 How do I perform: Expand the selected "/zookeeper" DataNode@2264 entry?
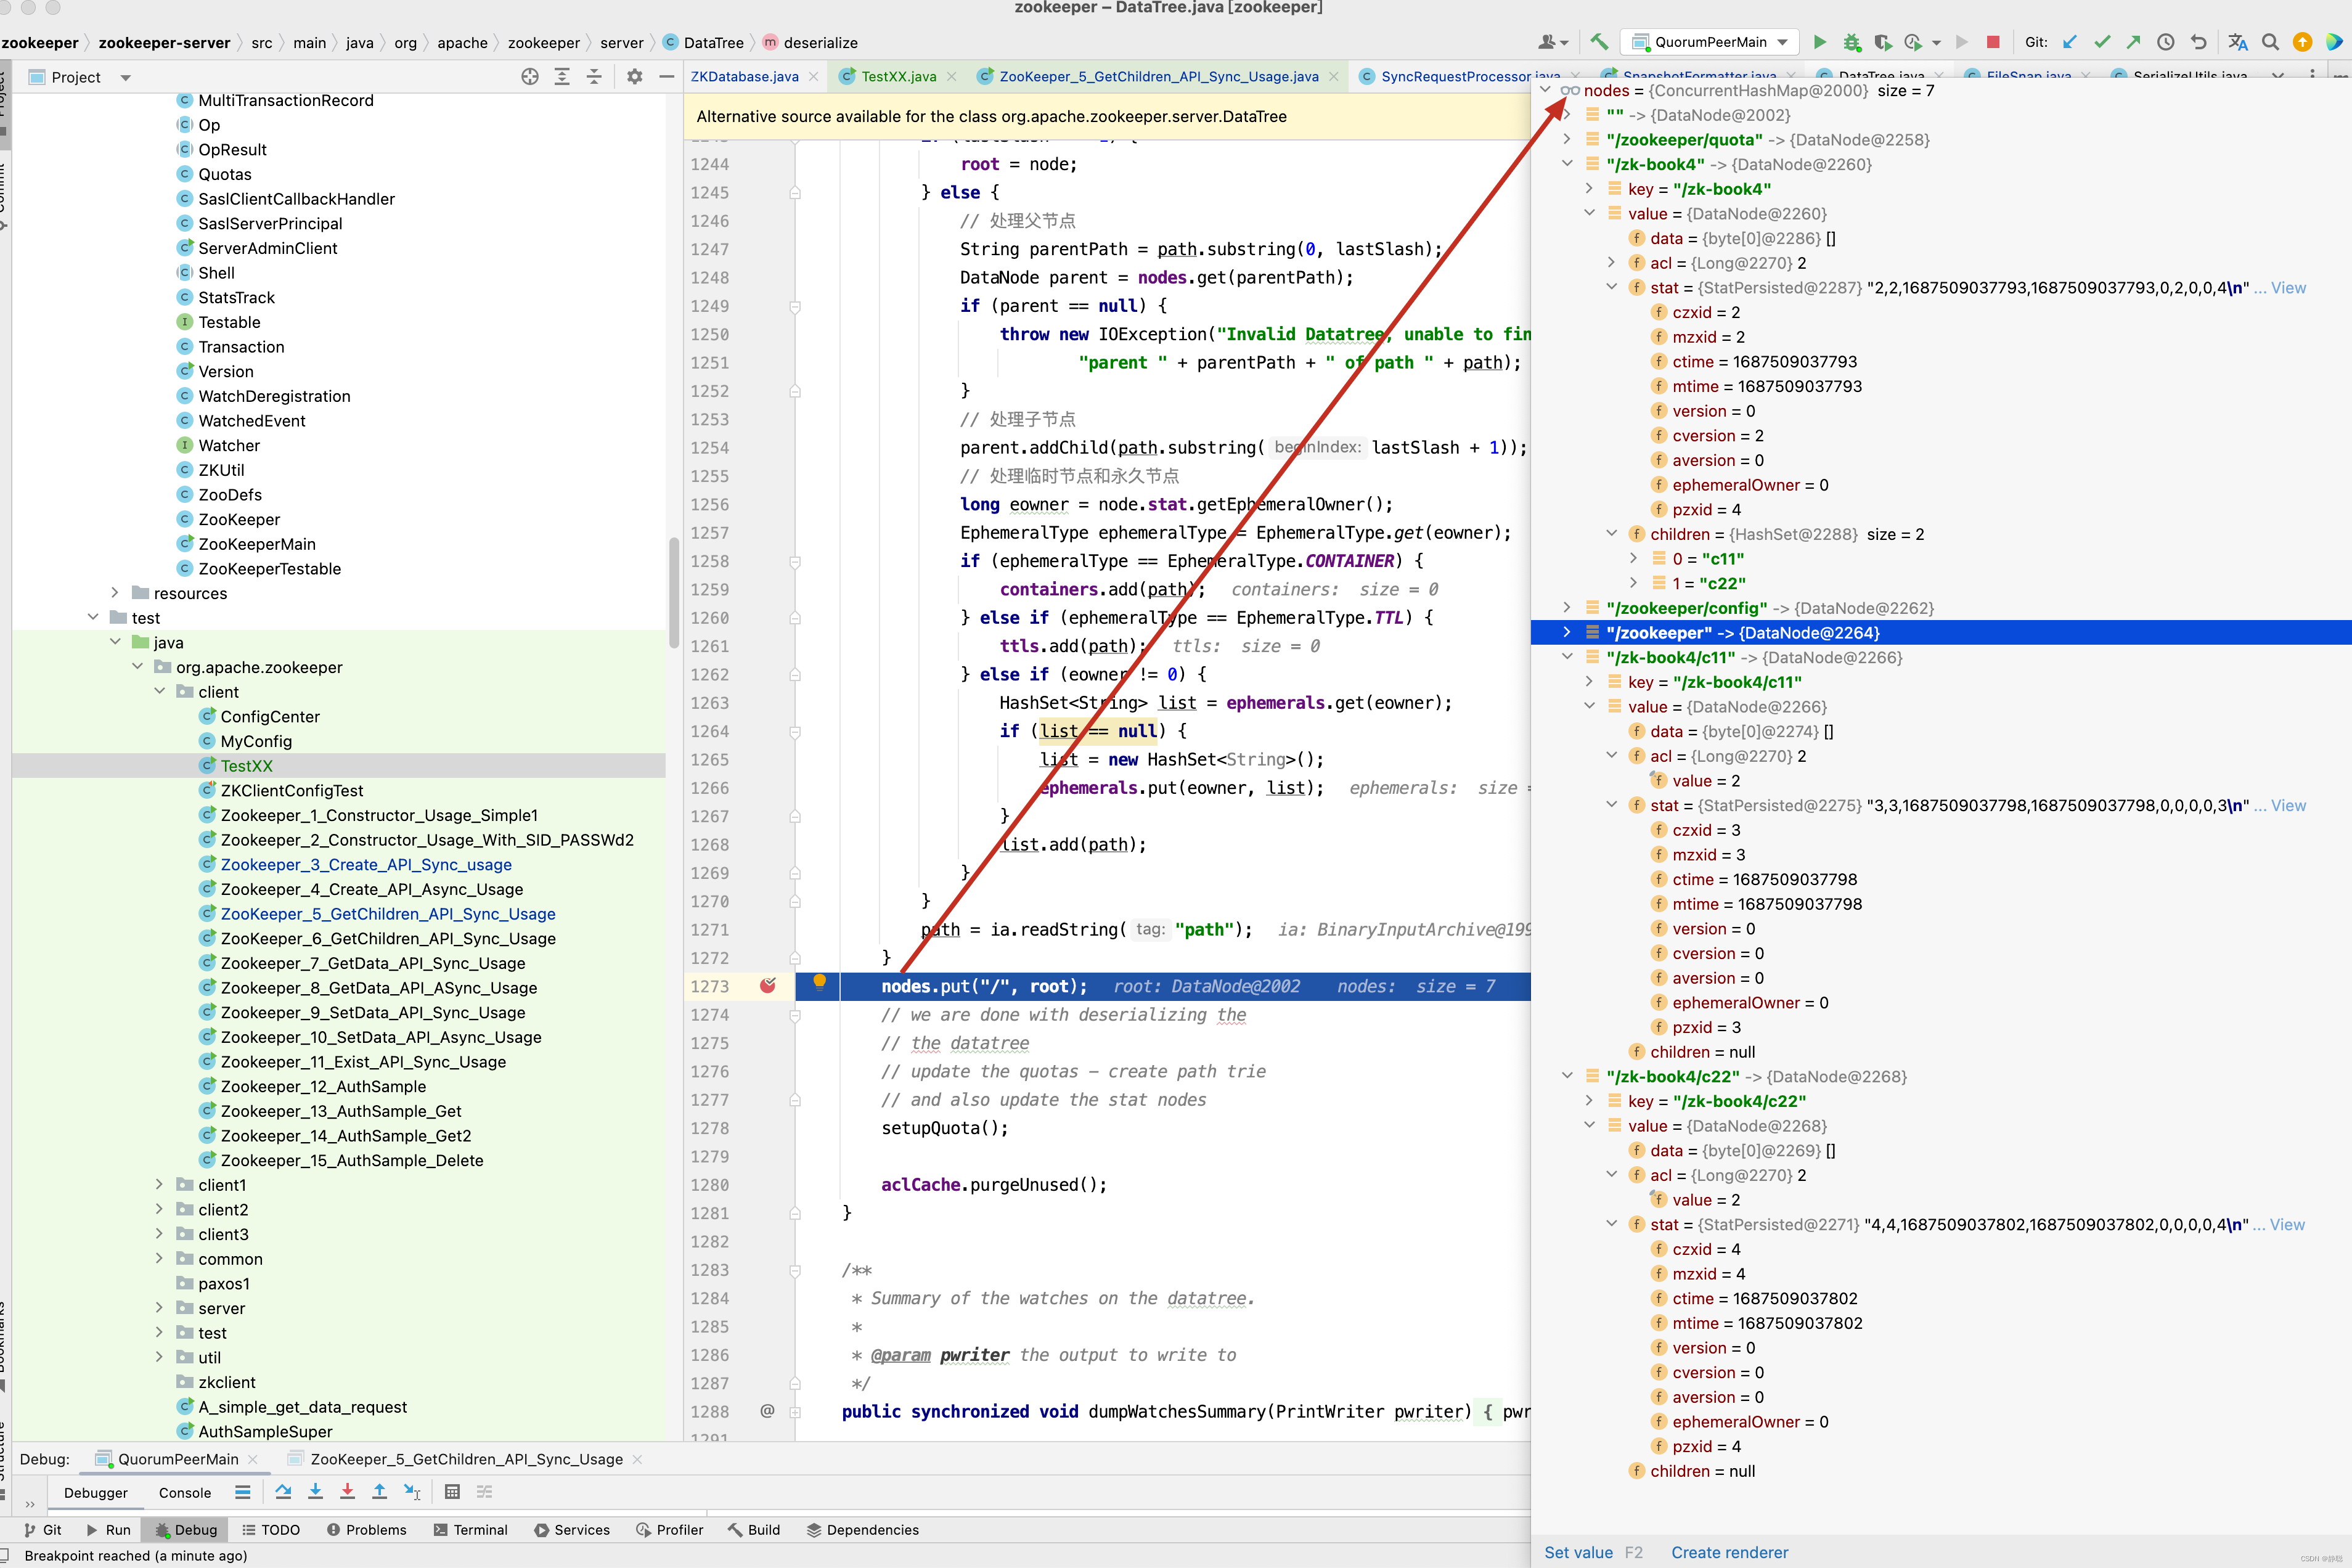pos(1567,633)
